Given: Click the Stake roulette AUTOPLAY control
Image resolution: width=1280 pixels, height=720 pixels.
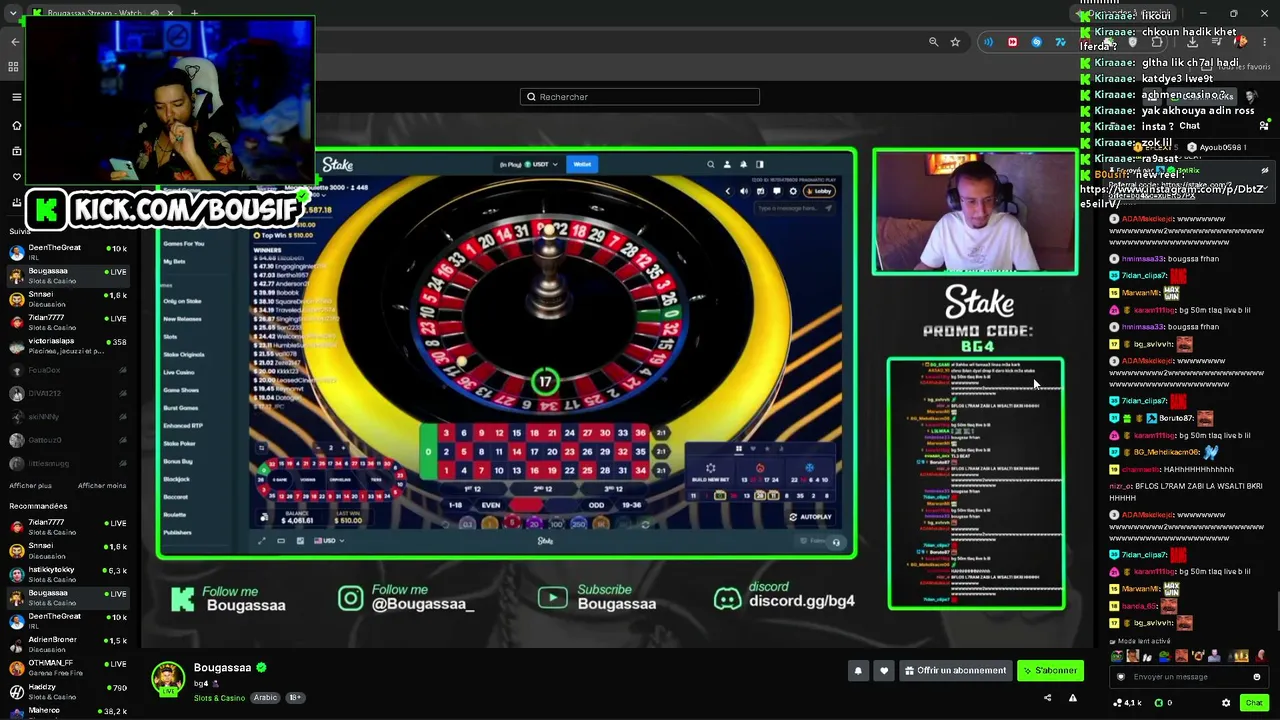Looking at the screenshot, I should click(810, 517).
